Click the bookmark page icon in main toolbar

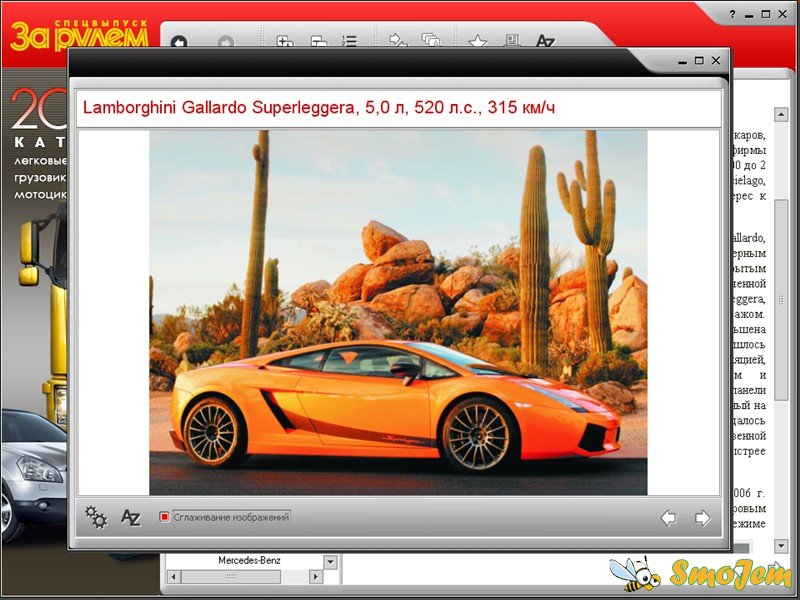[512, 40]
